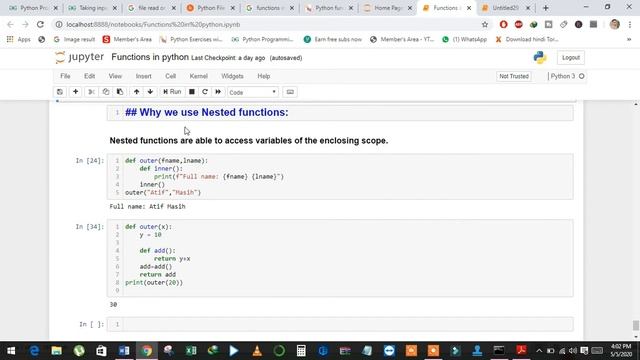Switch to the file read Google tab

(151, 8)
